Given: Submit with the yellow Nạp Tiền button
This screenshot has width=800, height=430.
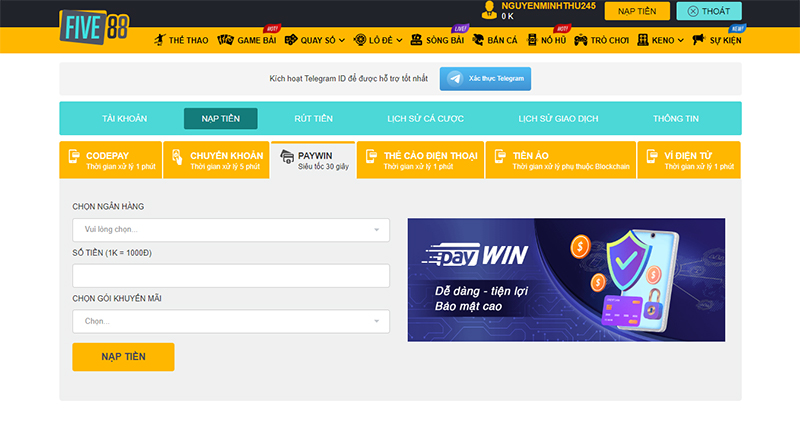Looking at the screenshot, I should point(123,357).
